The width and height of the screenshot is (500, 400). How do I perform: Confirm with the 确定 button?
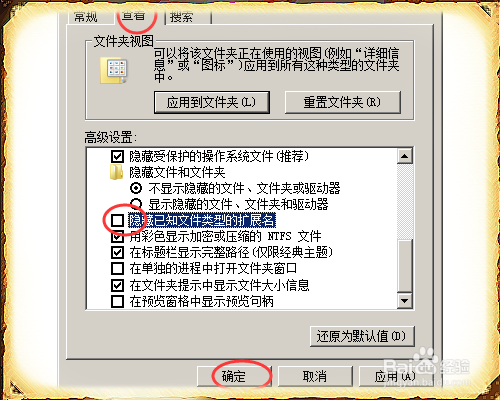click(234, 376)
